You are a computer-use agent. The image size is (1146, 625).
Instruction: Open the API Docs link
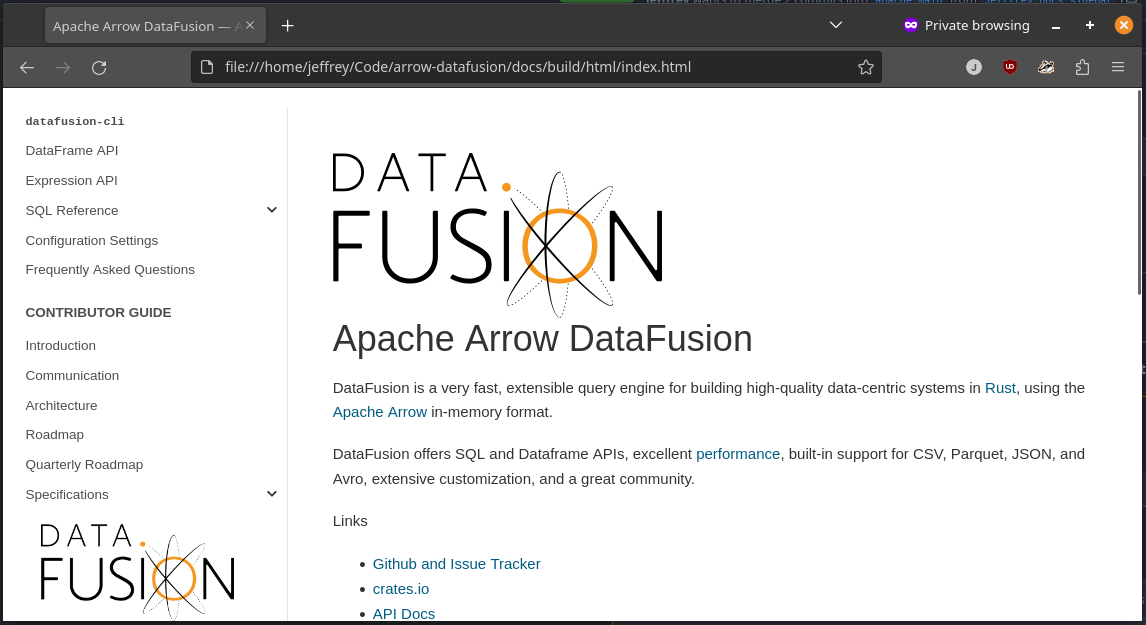point(403,614)
